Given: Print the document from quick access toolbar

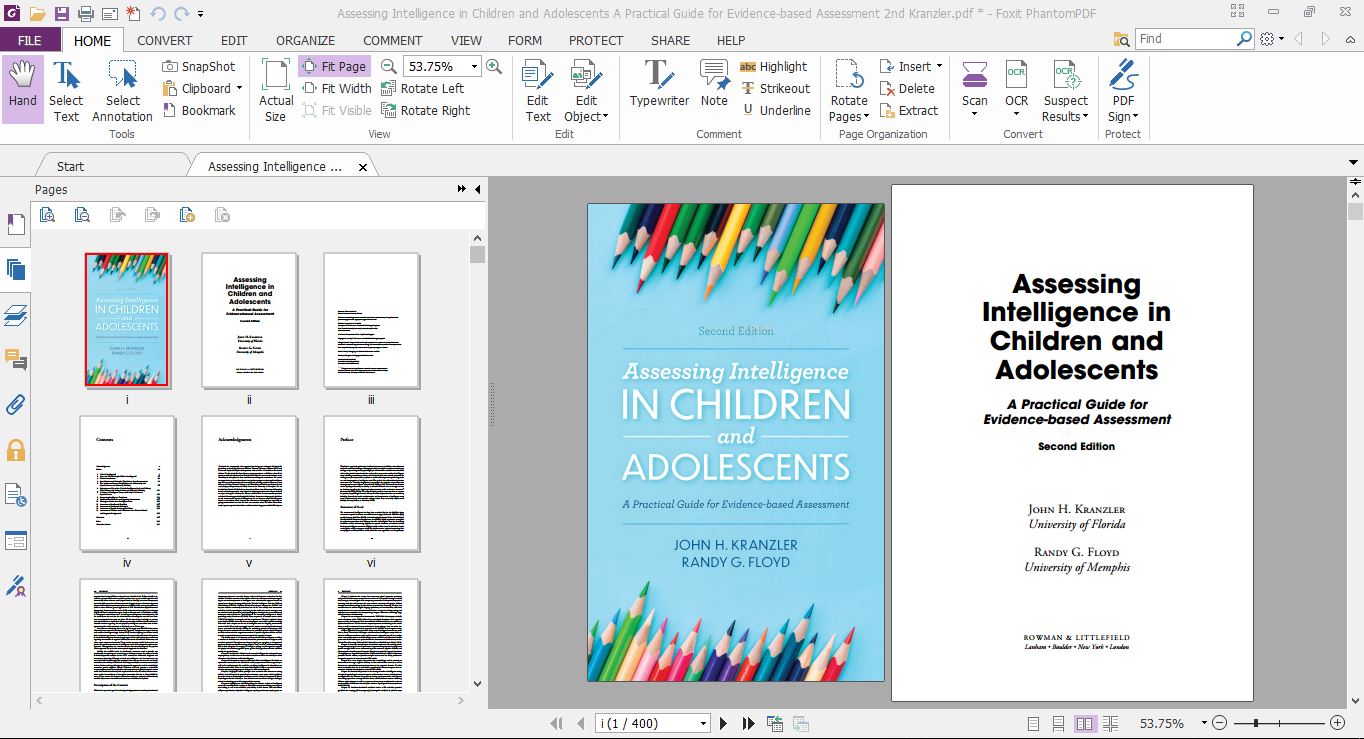Looking at the screenshot, I should (x=86, y=13).
